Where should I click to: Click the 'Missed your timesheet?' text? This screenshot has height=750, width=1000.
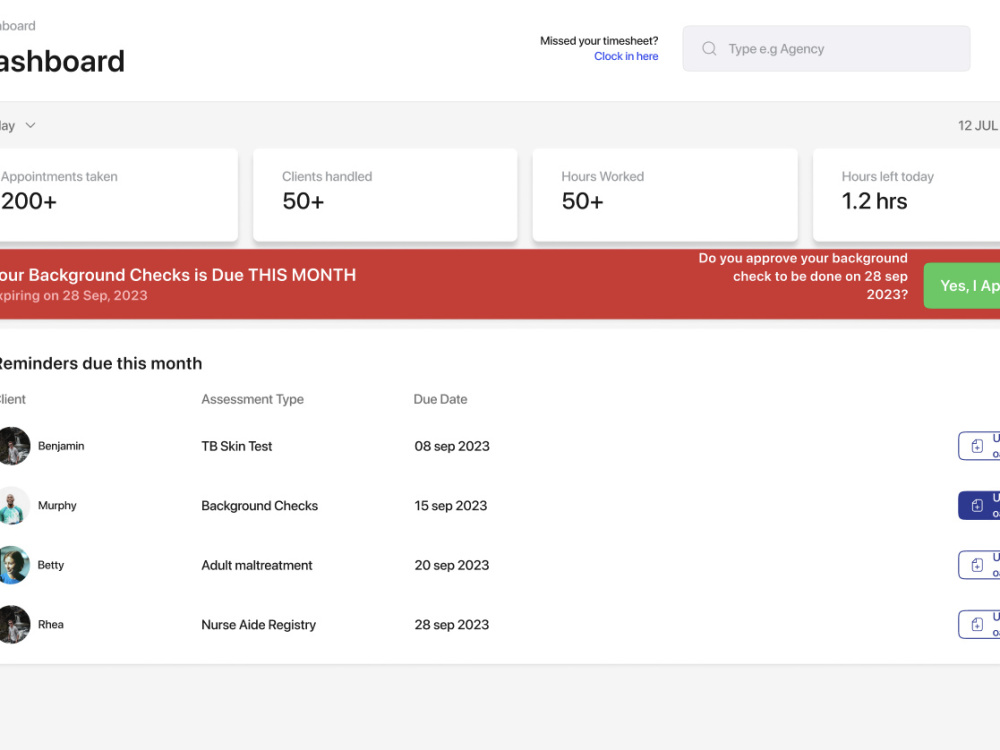[599, 41]
